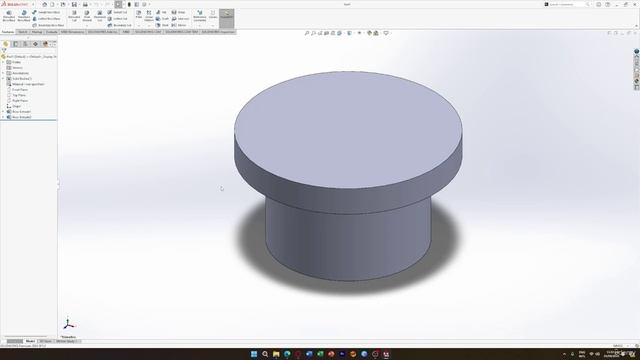
Task: Click the Search Commands field
Action: pos(567,4)
